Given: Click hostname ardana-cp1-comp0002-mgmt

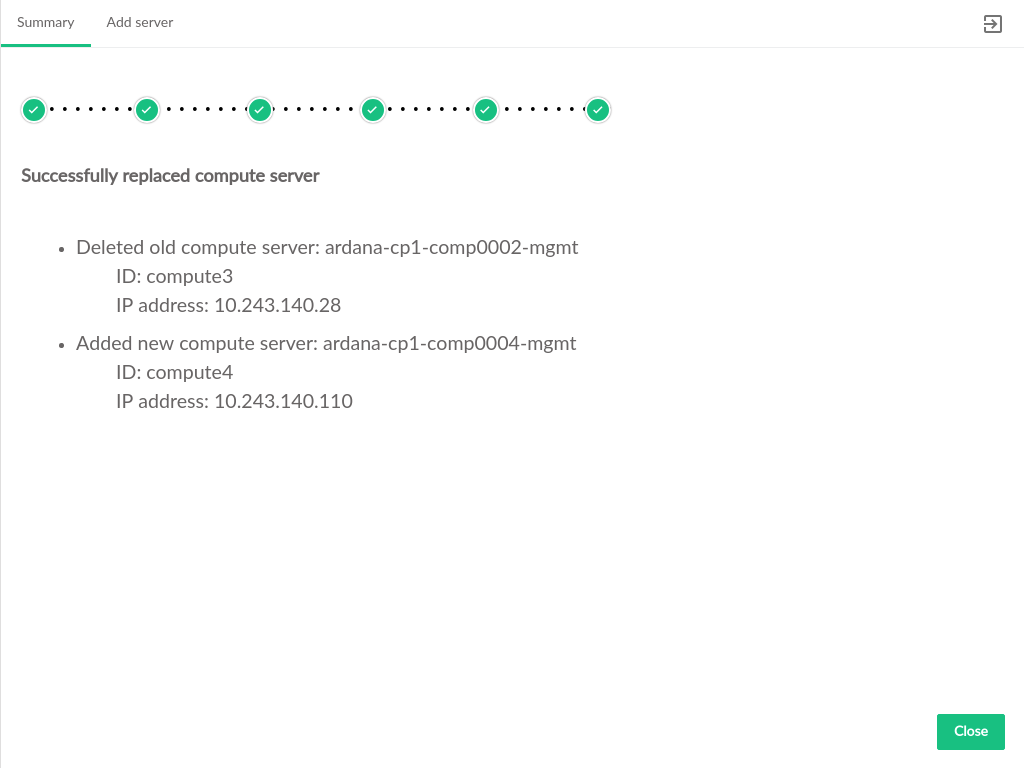Looking at the screenshot, I should (451, 247).
